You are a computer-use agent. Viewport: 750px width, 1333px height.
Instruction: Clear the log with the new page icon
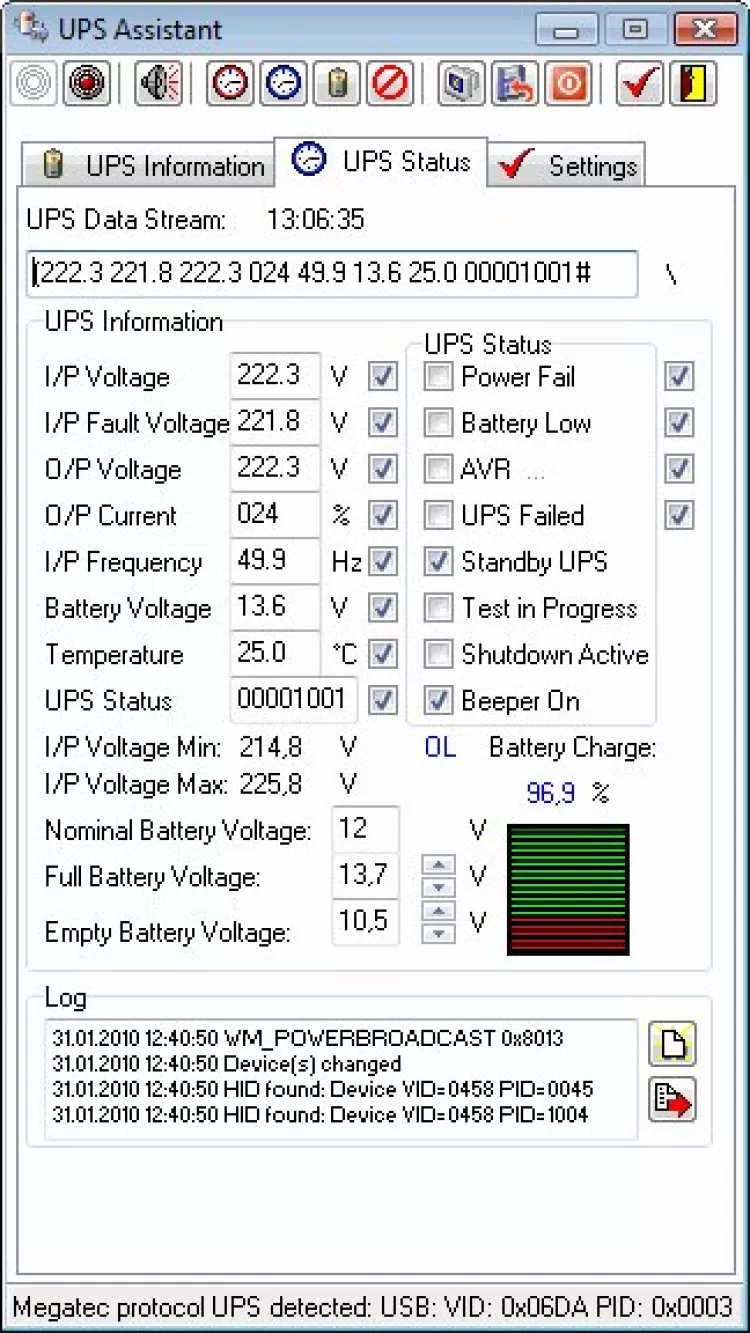point(672,1045)
